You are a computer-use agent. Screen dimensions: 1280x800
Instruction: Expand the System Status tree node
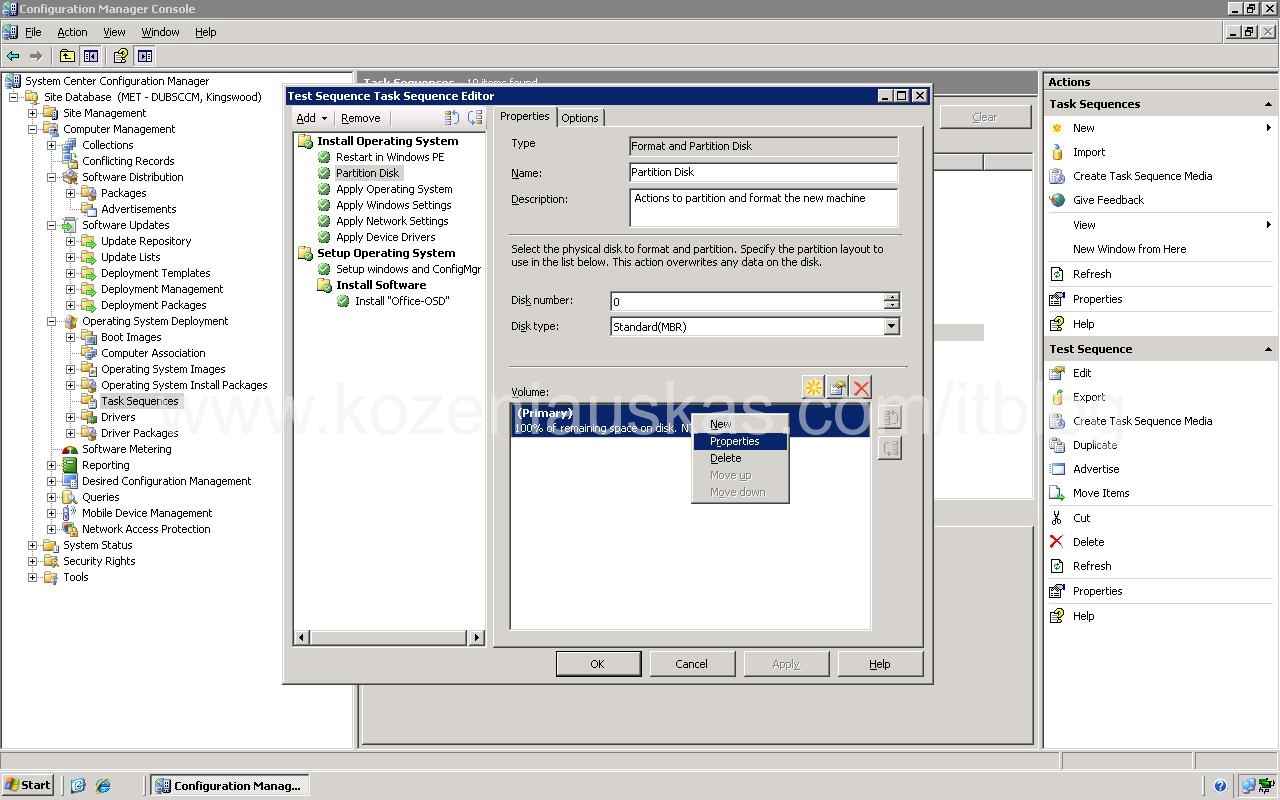32,545
